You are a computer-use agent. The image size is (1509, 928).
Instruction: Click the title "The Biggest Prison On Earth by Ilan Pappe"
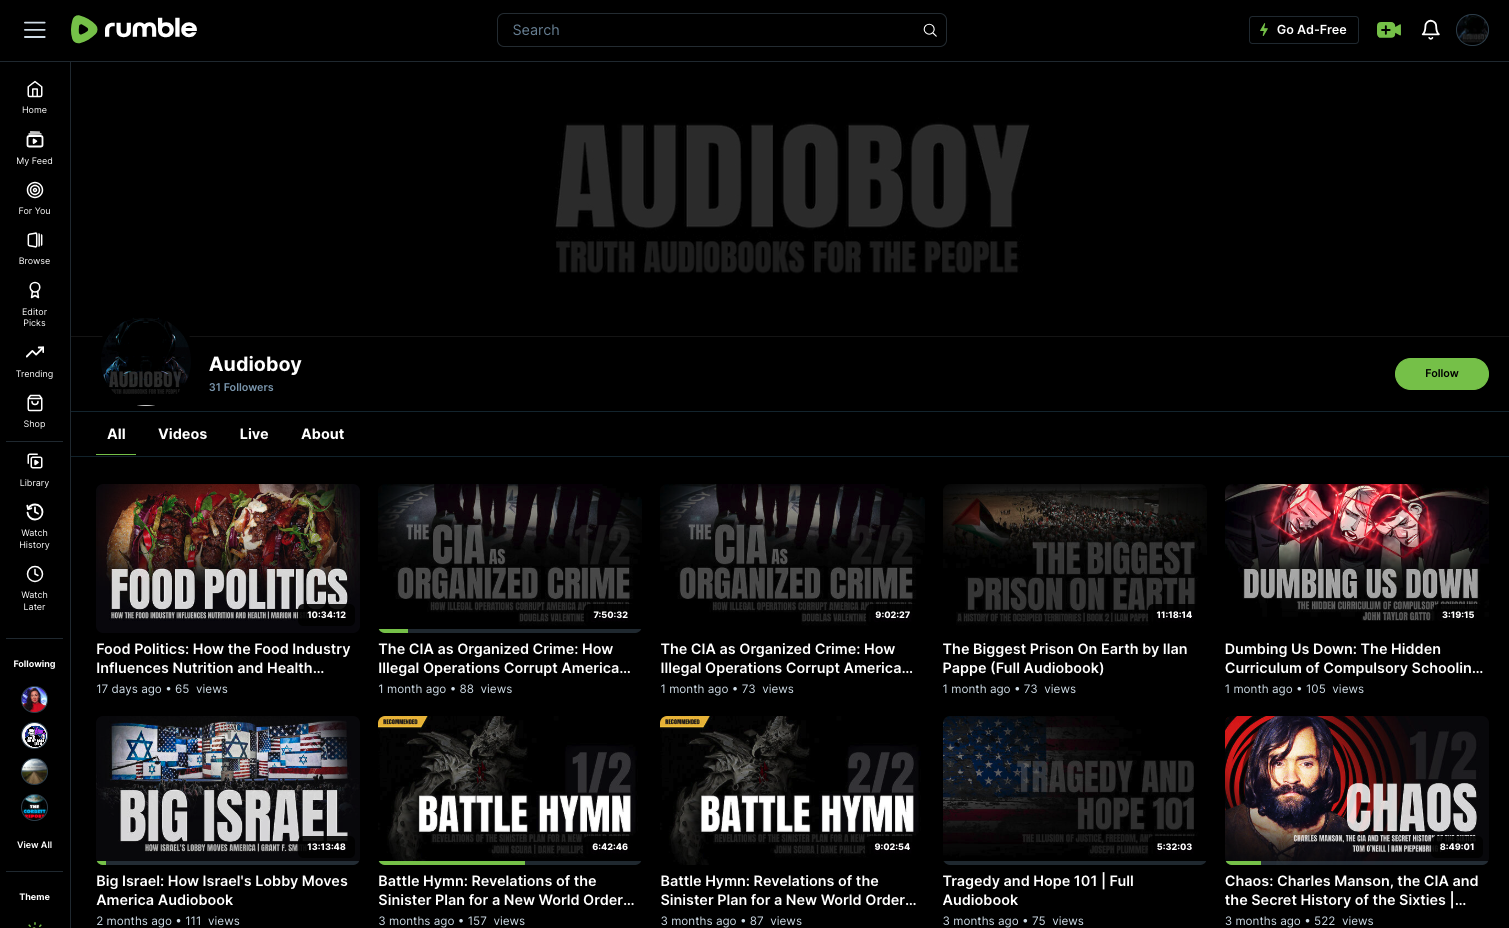1065,658
